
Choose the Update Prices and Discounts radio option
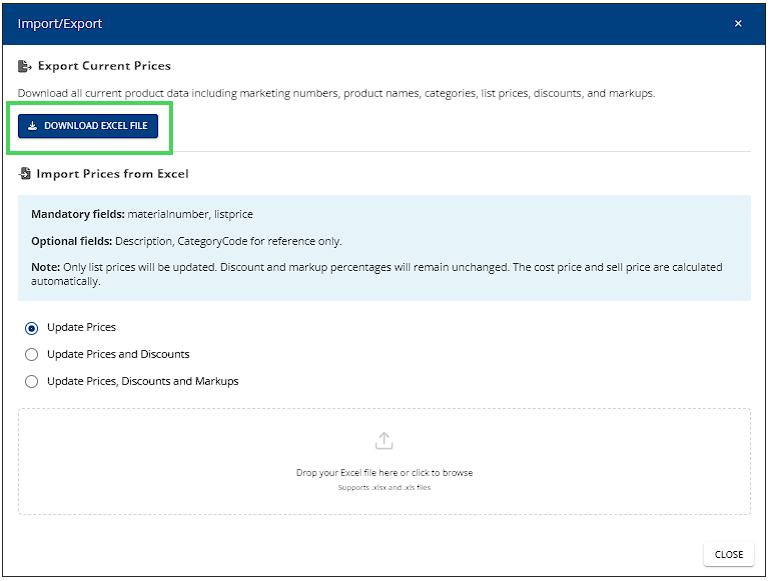tap(31, 354)
